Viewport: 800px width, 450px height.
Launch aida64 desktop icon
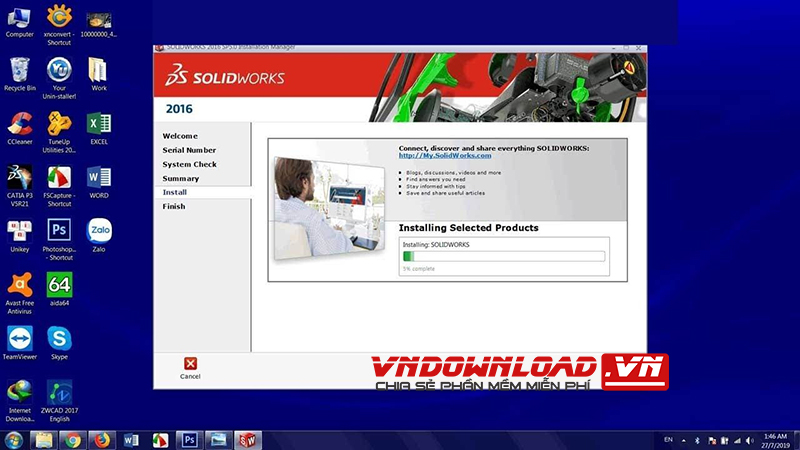pos(59,289)
